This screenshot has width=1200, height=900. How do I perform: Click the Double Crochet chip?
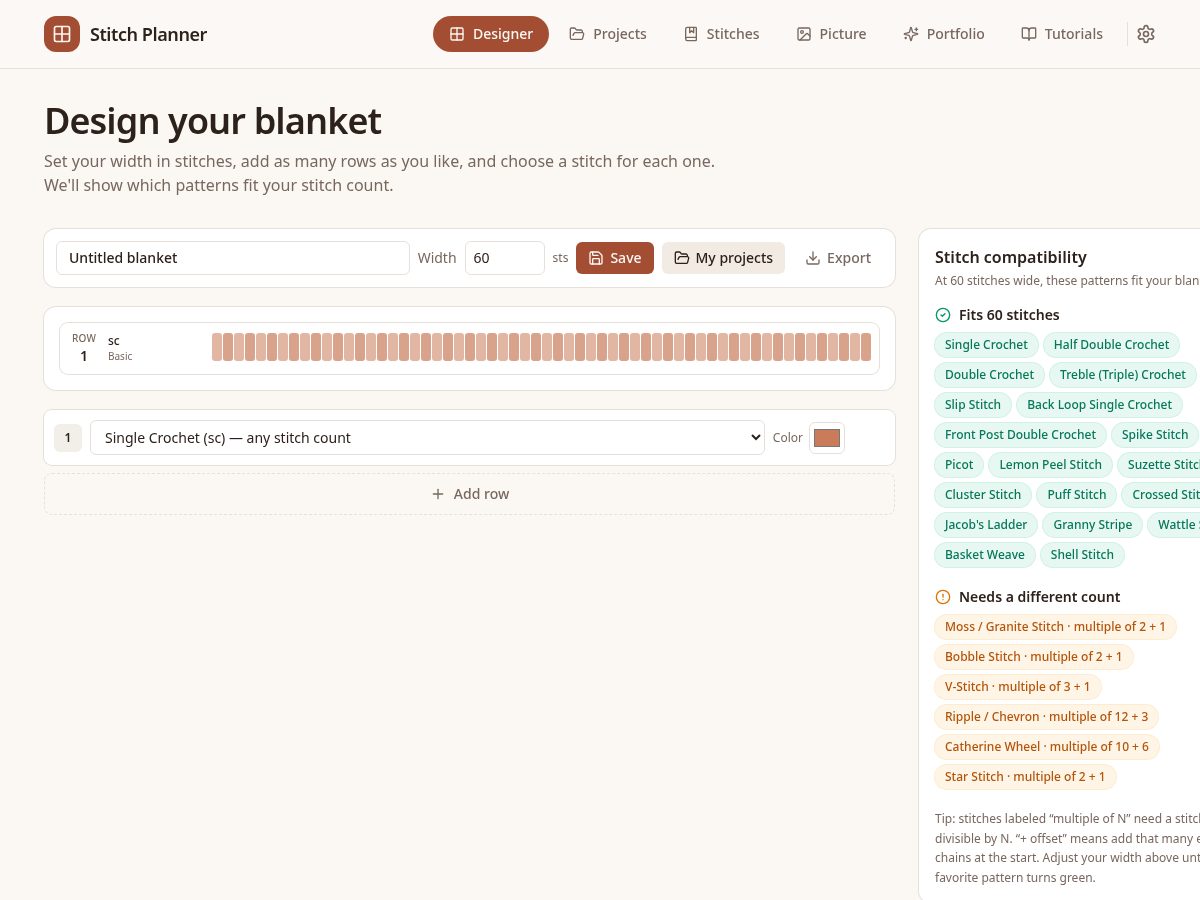pyautogui.click(x=989, y=375)
